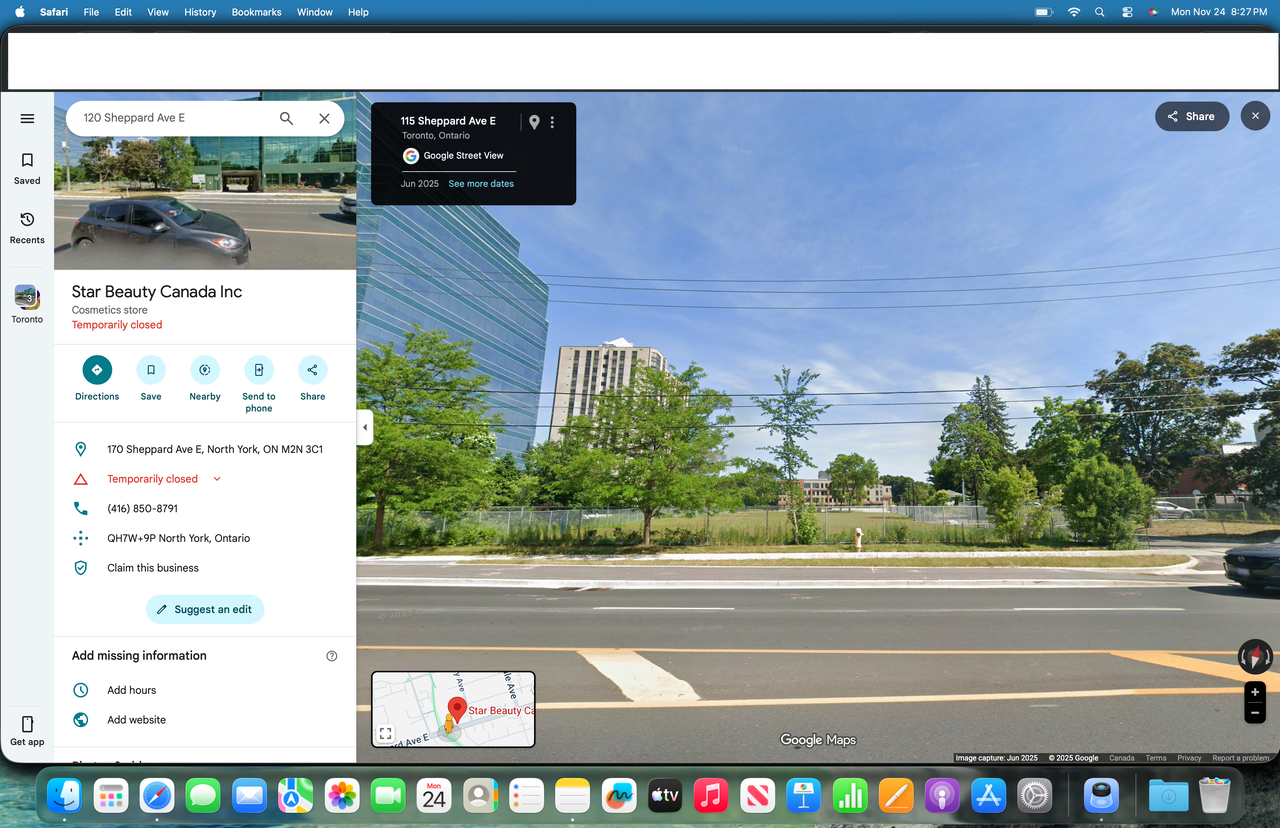Collapse the side panel with arrow
Viewport: 1280px width, 828px height.
click(365, 427)
